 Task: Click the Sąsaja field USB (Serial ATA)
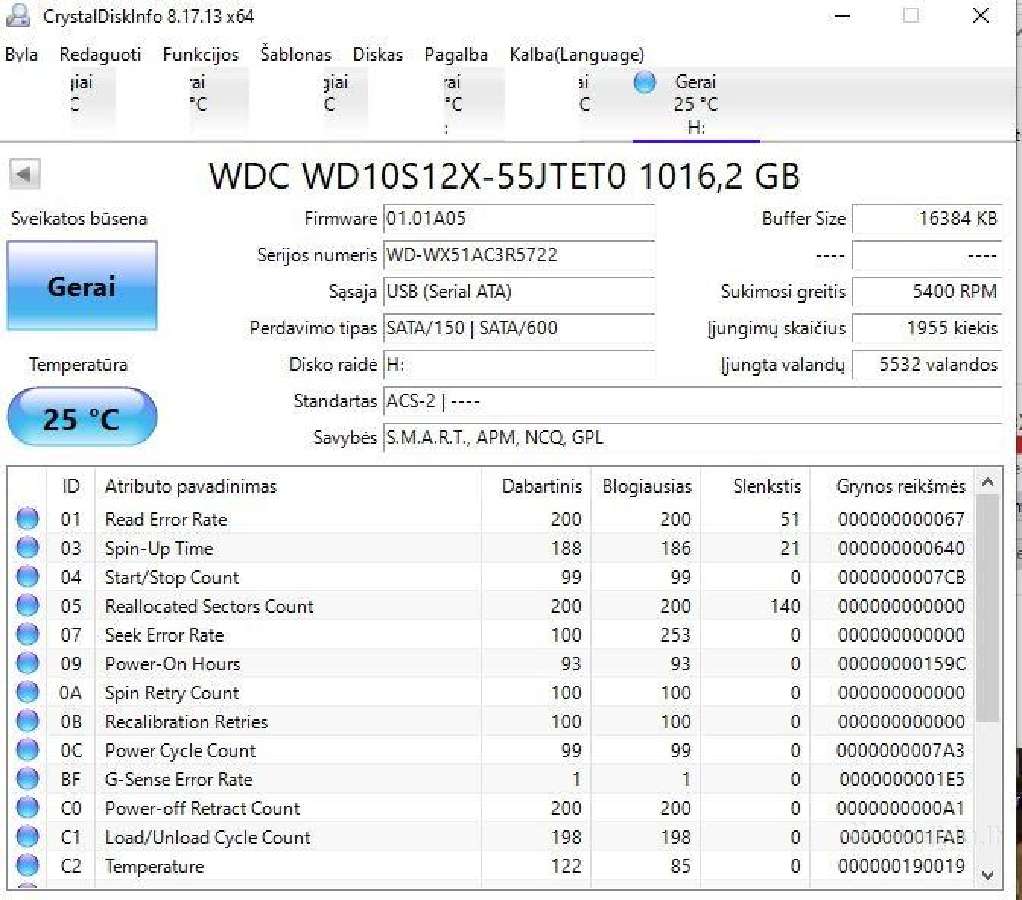click(x=519, y=292)
